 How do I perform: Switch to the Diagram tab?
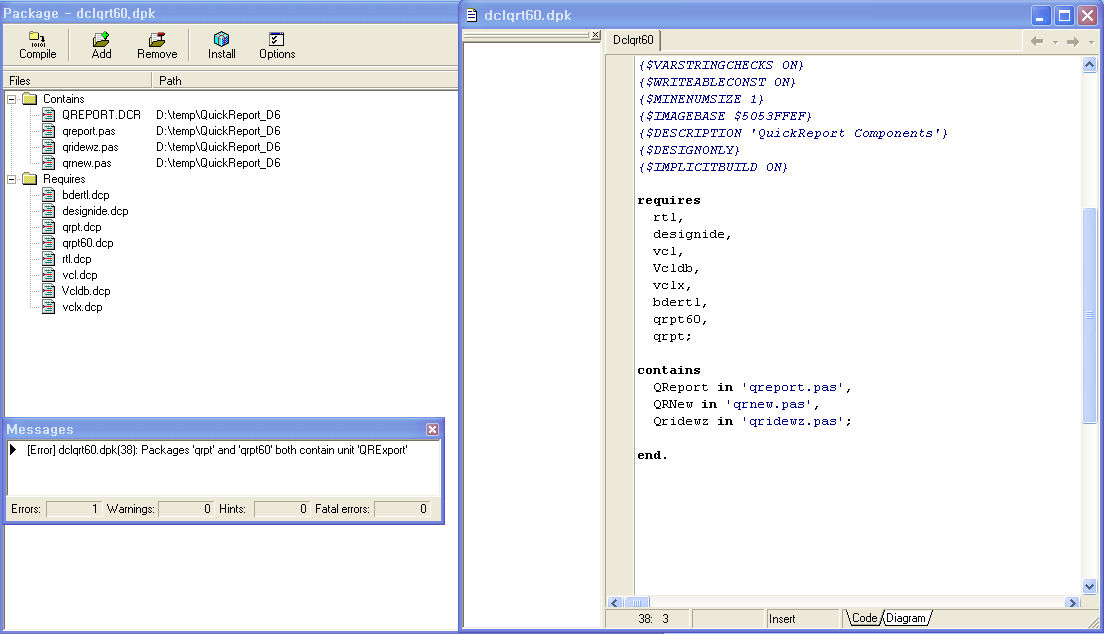click(906, 619)
